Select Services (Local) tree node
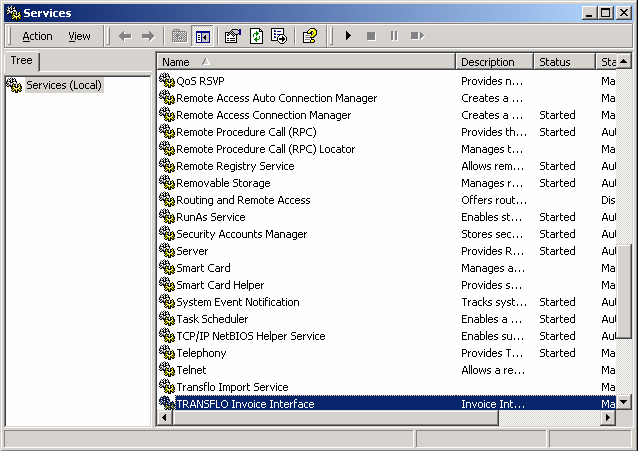Image resolution: width=638 pixels, height=451 pixels. 64,85
